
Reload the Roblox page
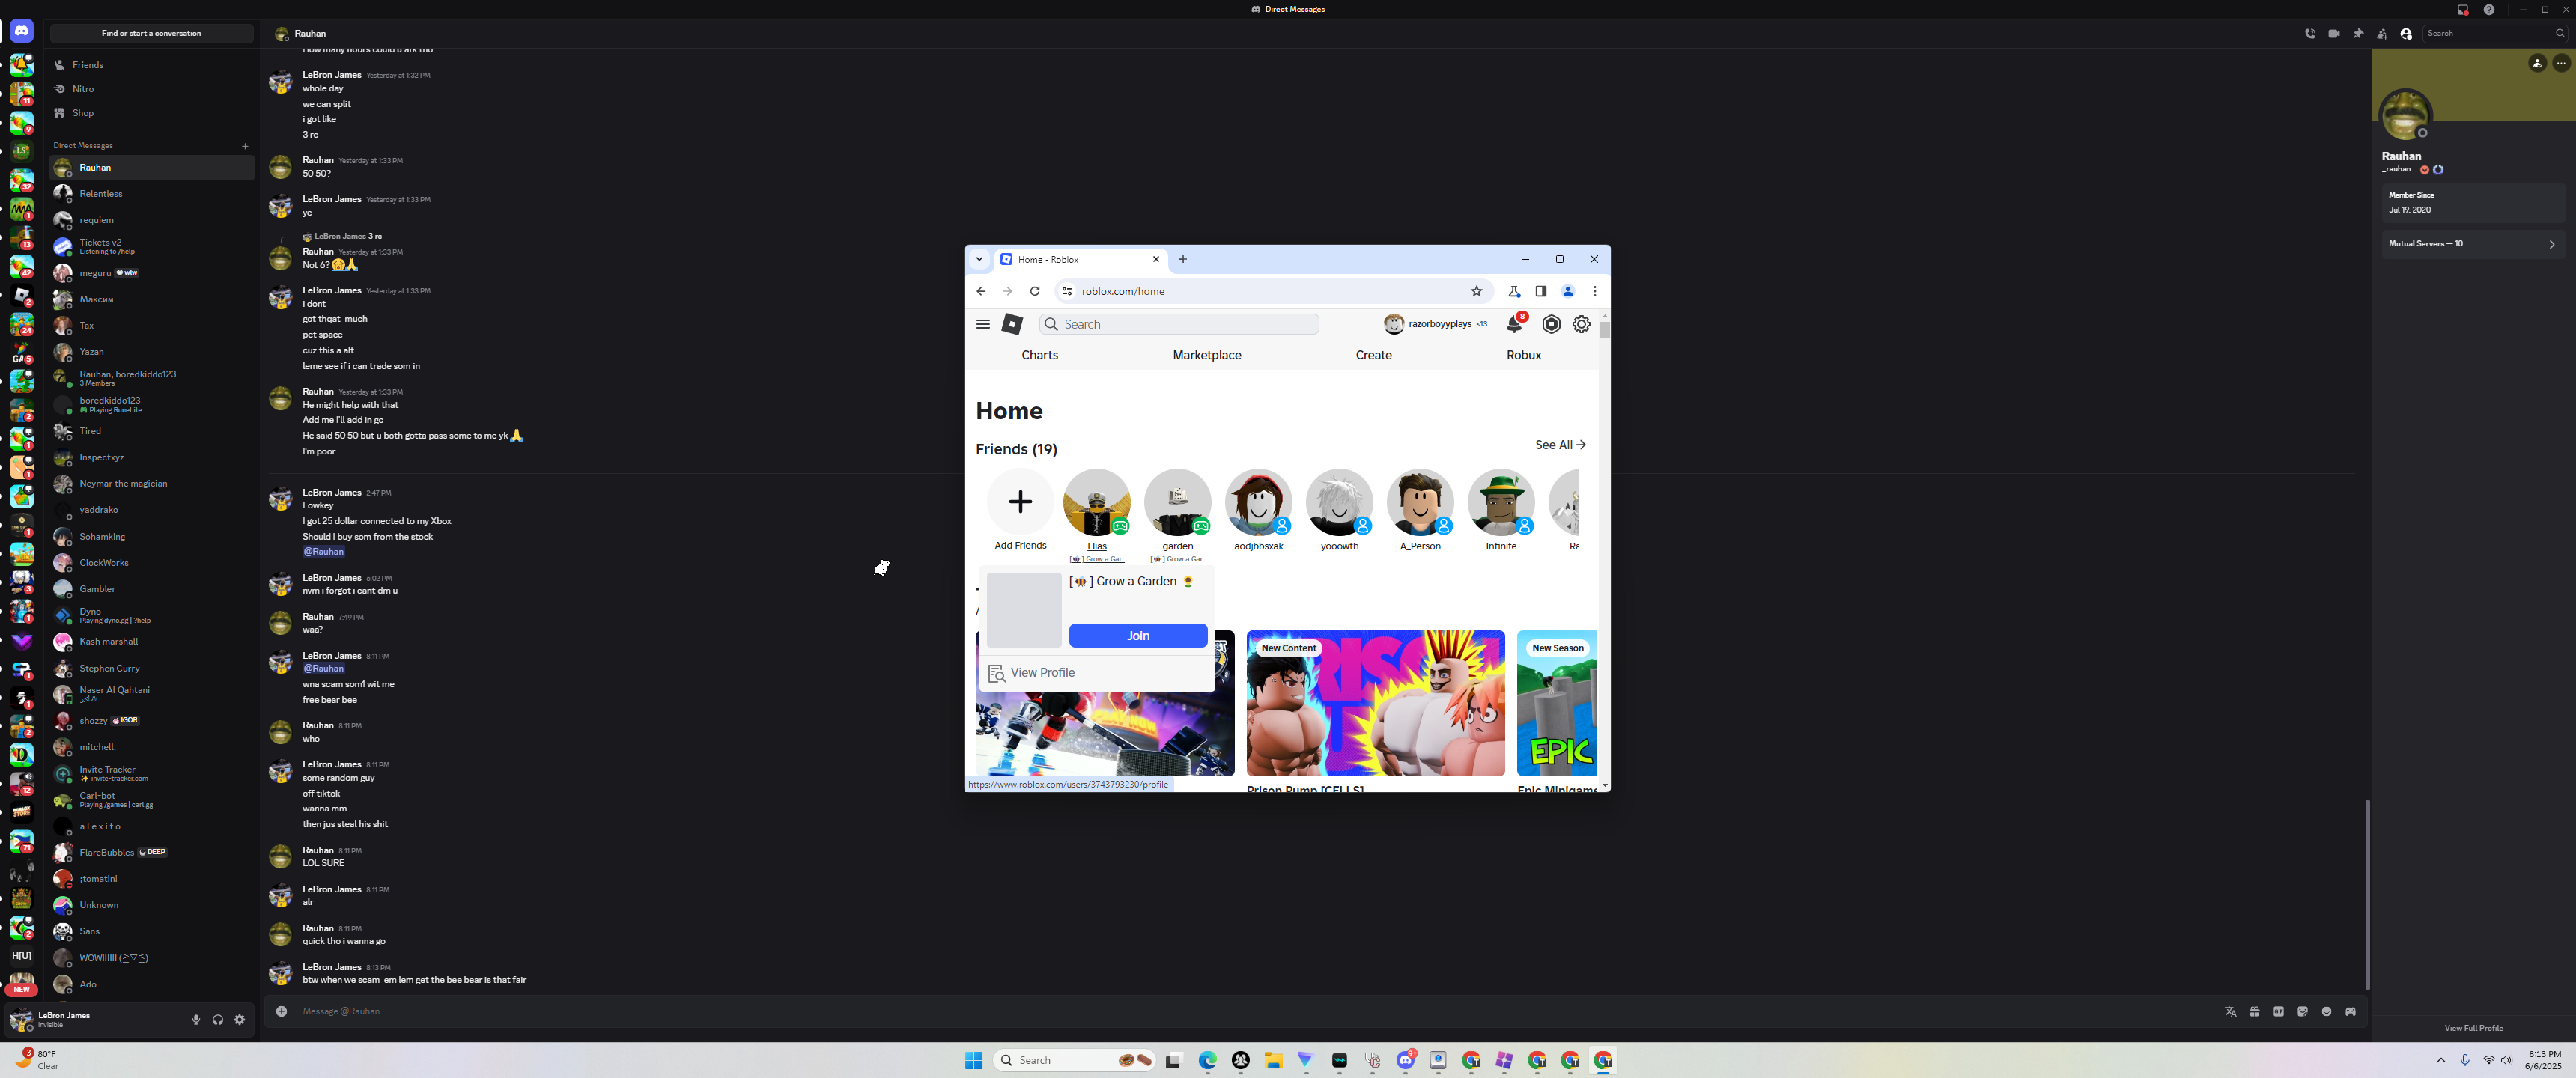1035,292
